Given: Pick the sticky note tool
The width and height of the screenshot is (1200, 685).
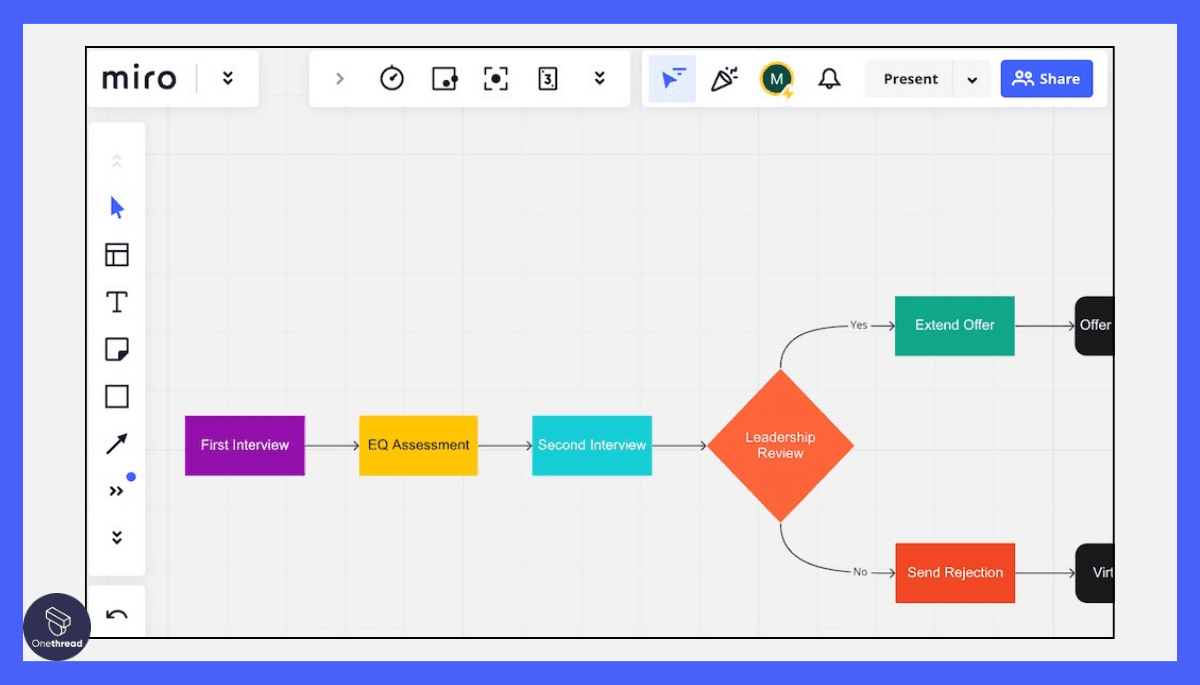Looking at the screenshot, I should (117, 348).
